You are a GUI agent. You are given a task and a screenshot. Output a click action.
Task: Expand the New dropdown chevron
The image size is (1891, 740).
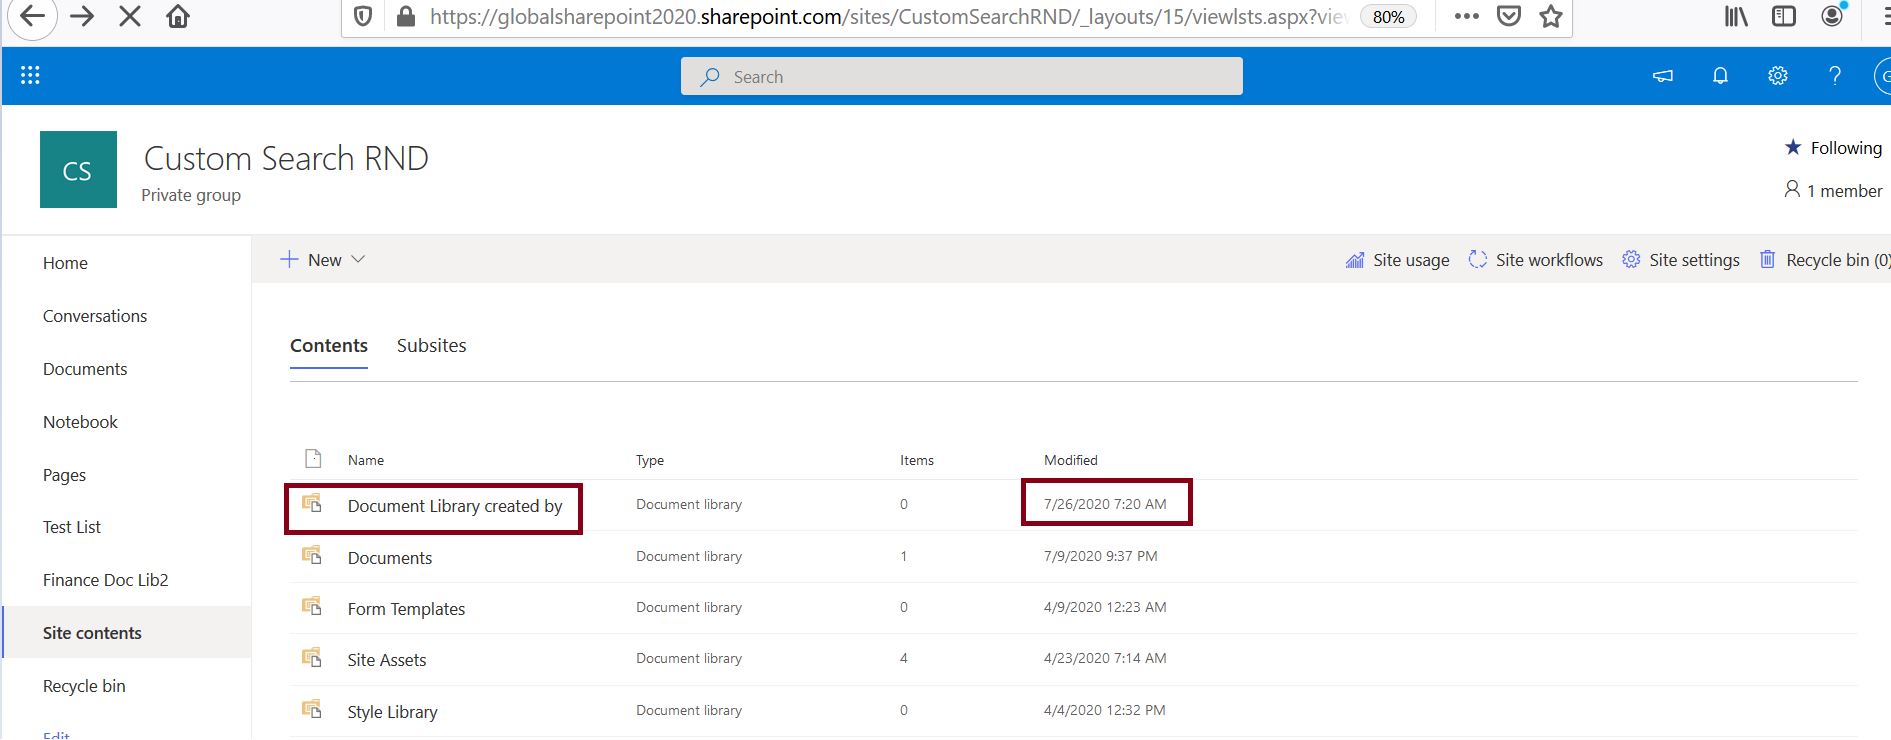(x=358, y=259)
